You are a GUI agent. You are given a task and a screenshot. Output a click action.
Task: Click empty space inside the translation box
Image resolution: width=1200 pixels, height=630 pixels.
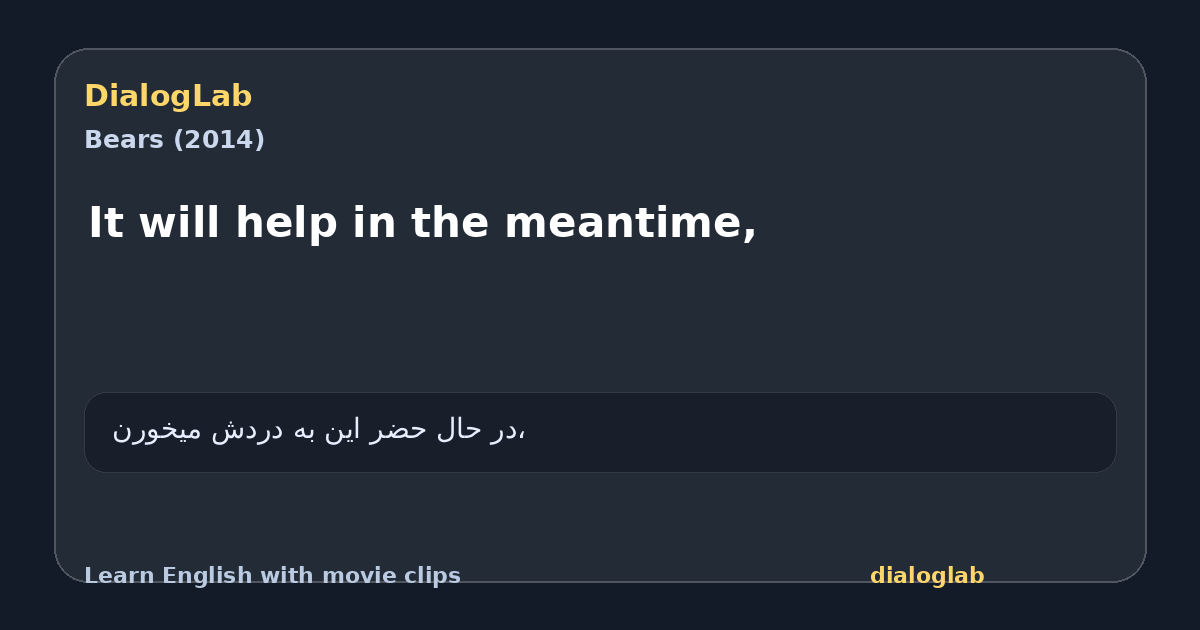tap(820, 432)
